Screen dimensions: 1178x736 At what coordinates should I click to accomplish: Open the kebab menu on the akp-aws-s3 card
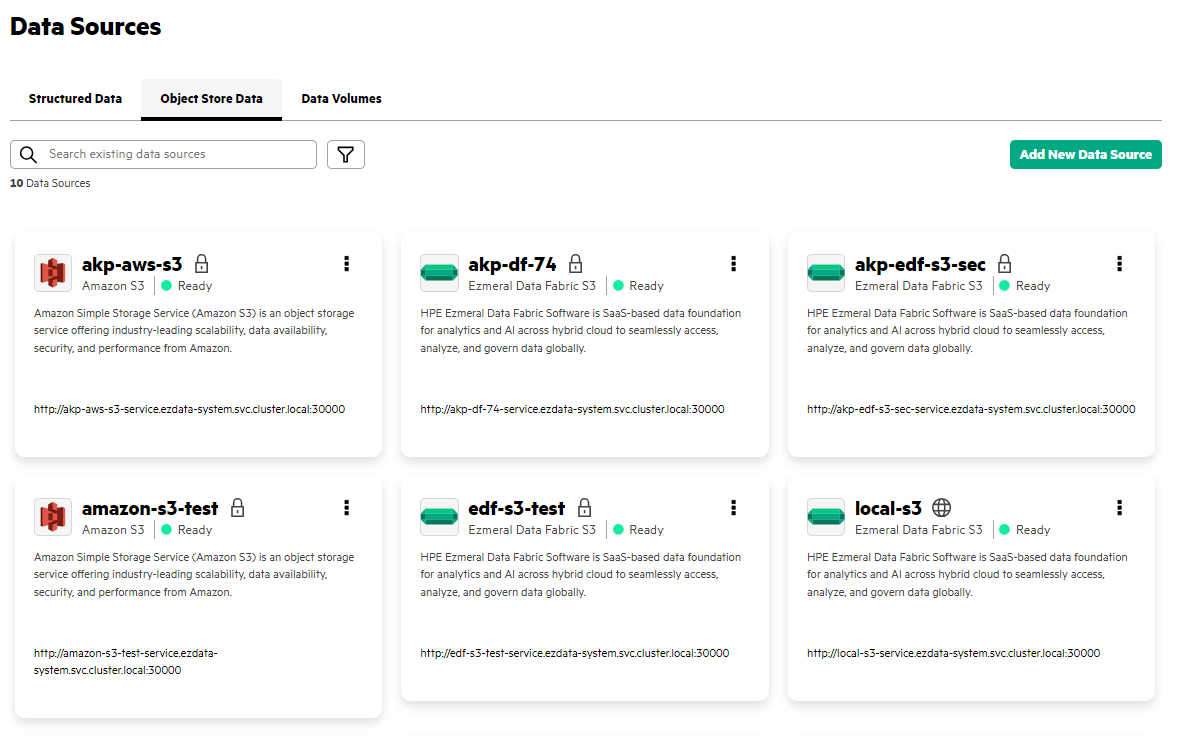(346, 264)
